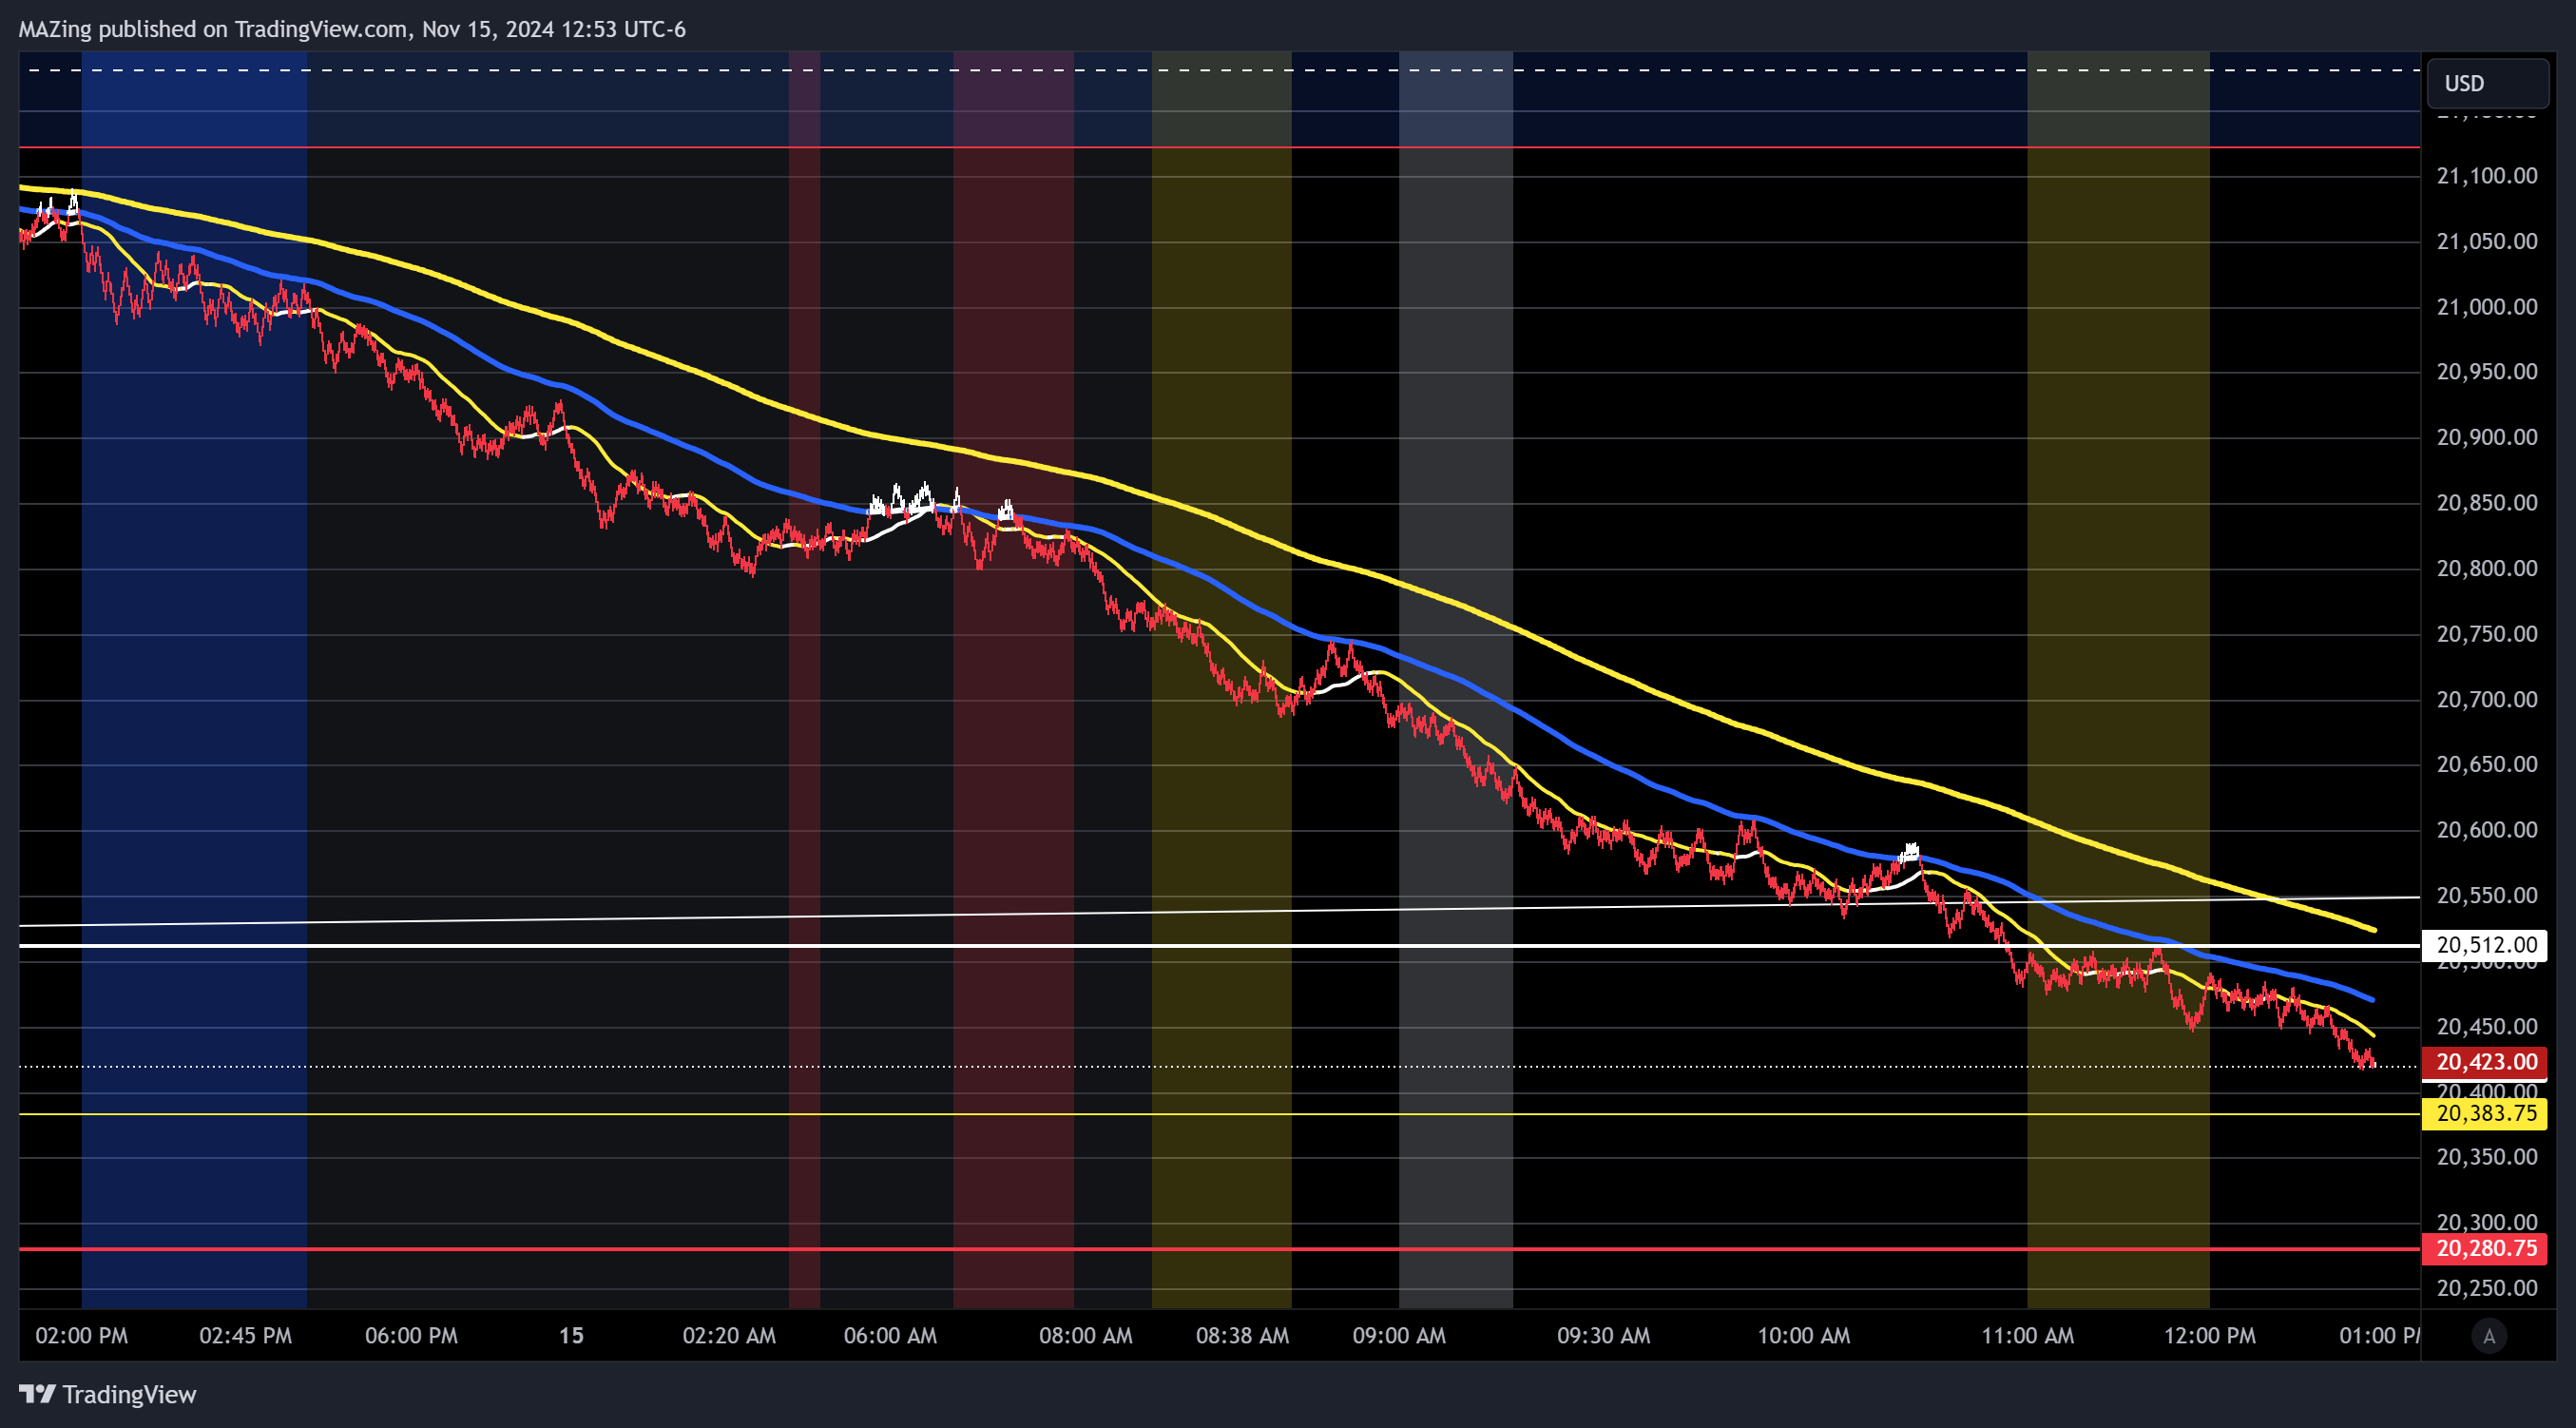This screenshot has width=2576, height=1428.
Task: Click the 20,650.00 price axis value
Action: 2487,764
